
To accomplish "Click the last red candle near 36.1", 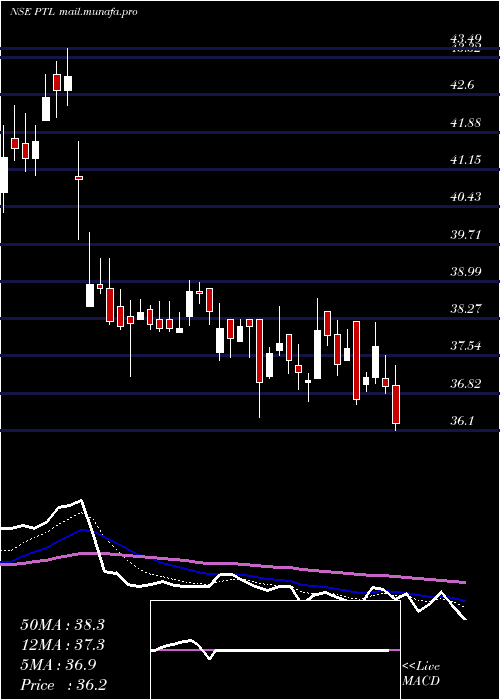I will [396, 404].
